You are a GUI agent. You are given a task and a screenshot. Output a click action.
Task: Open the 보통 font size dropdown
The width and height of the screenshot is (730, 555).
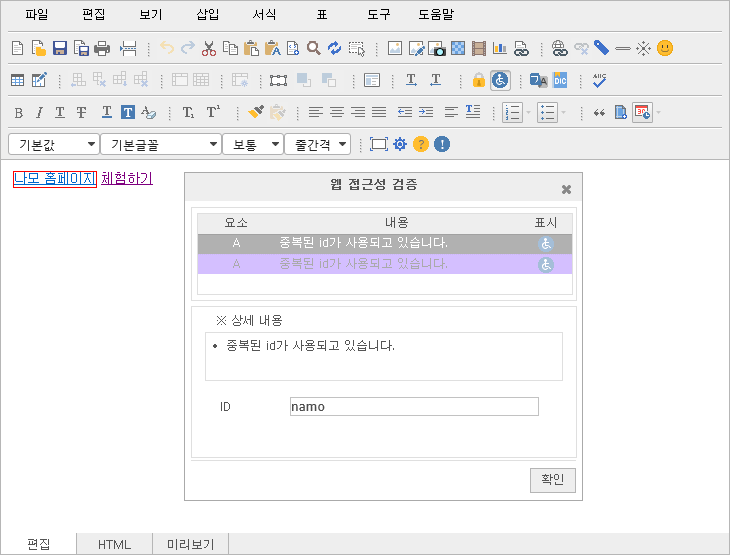pyautogui.click(x=253, y=144)
